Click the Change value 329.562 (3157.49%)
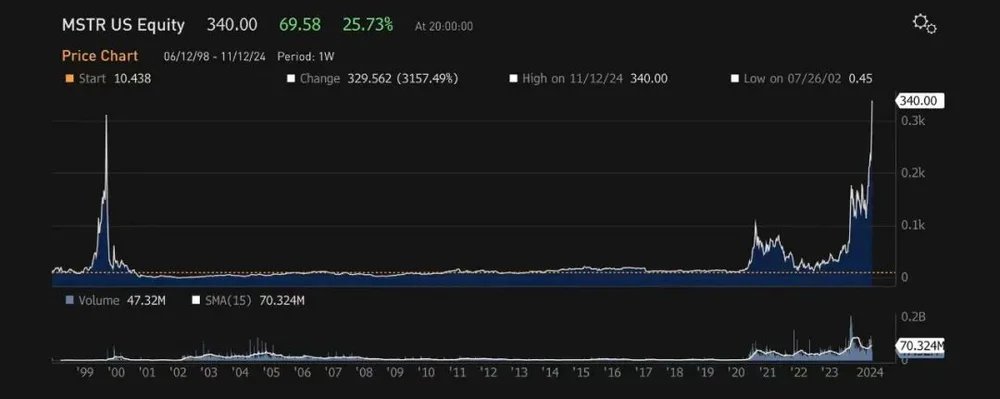This screenshot has height=399, width=1000. (402, 79)
